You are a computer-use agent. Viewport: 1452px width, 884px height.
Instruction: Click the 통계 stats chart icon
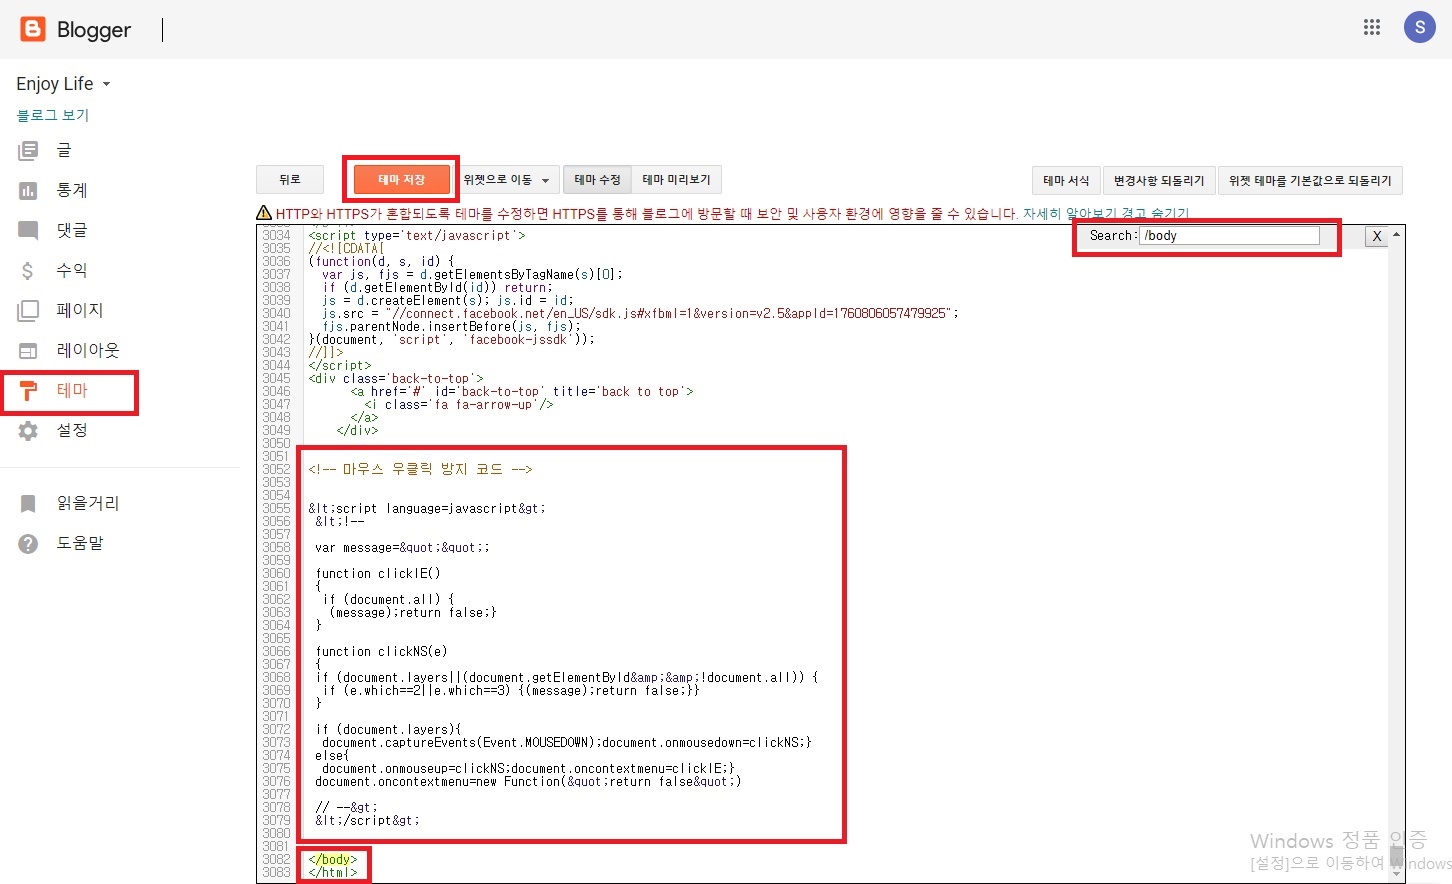[28, 190]
